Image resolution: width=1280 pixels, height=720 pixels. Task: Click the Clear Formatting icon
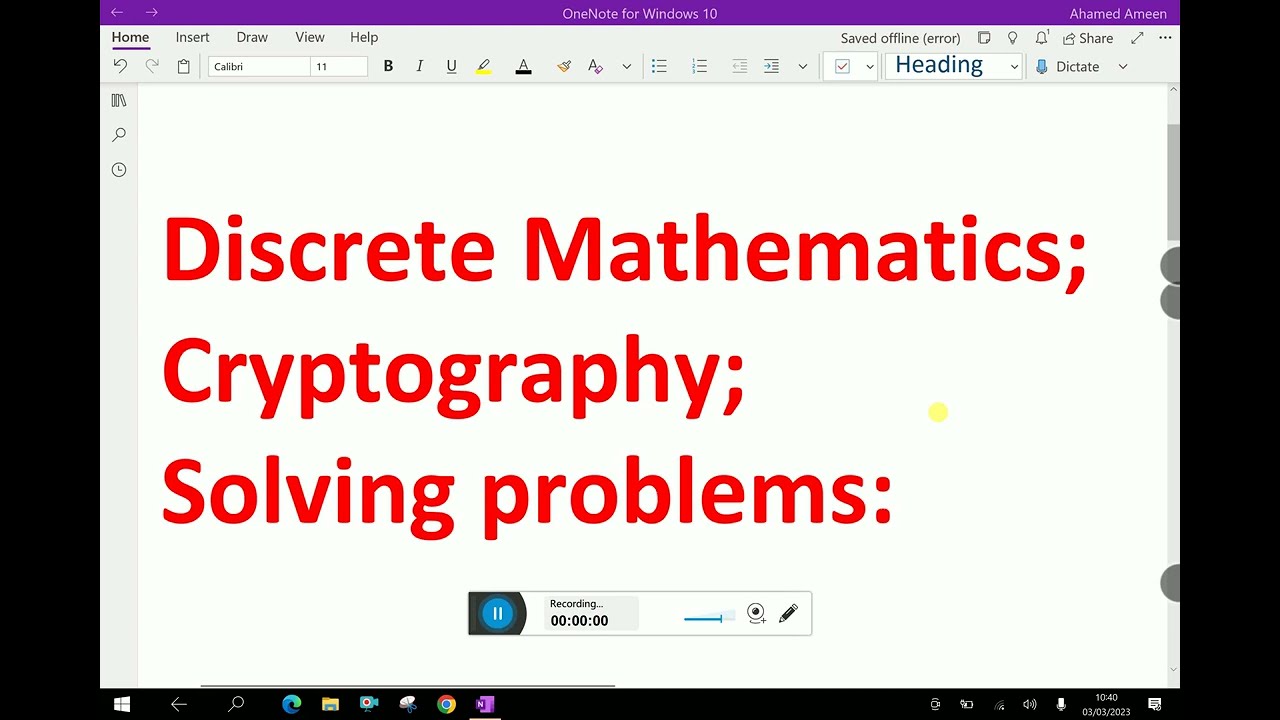[x=595, y=66]
